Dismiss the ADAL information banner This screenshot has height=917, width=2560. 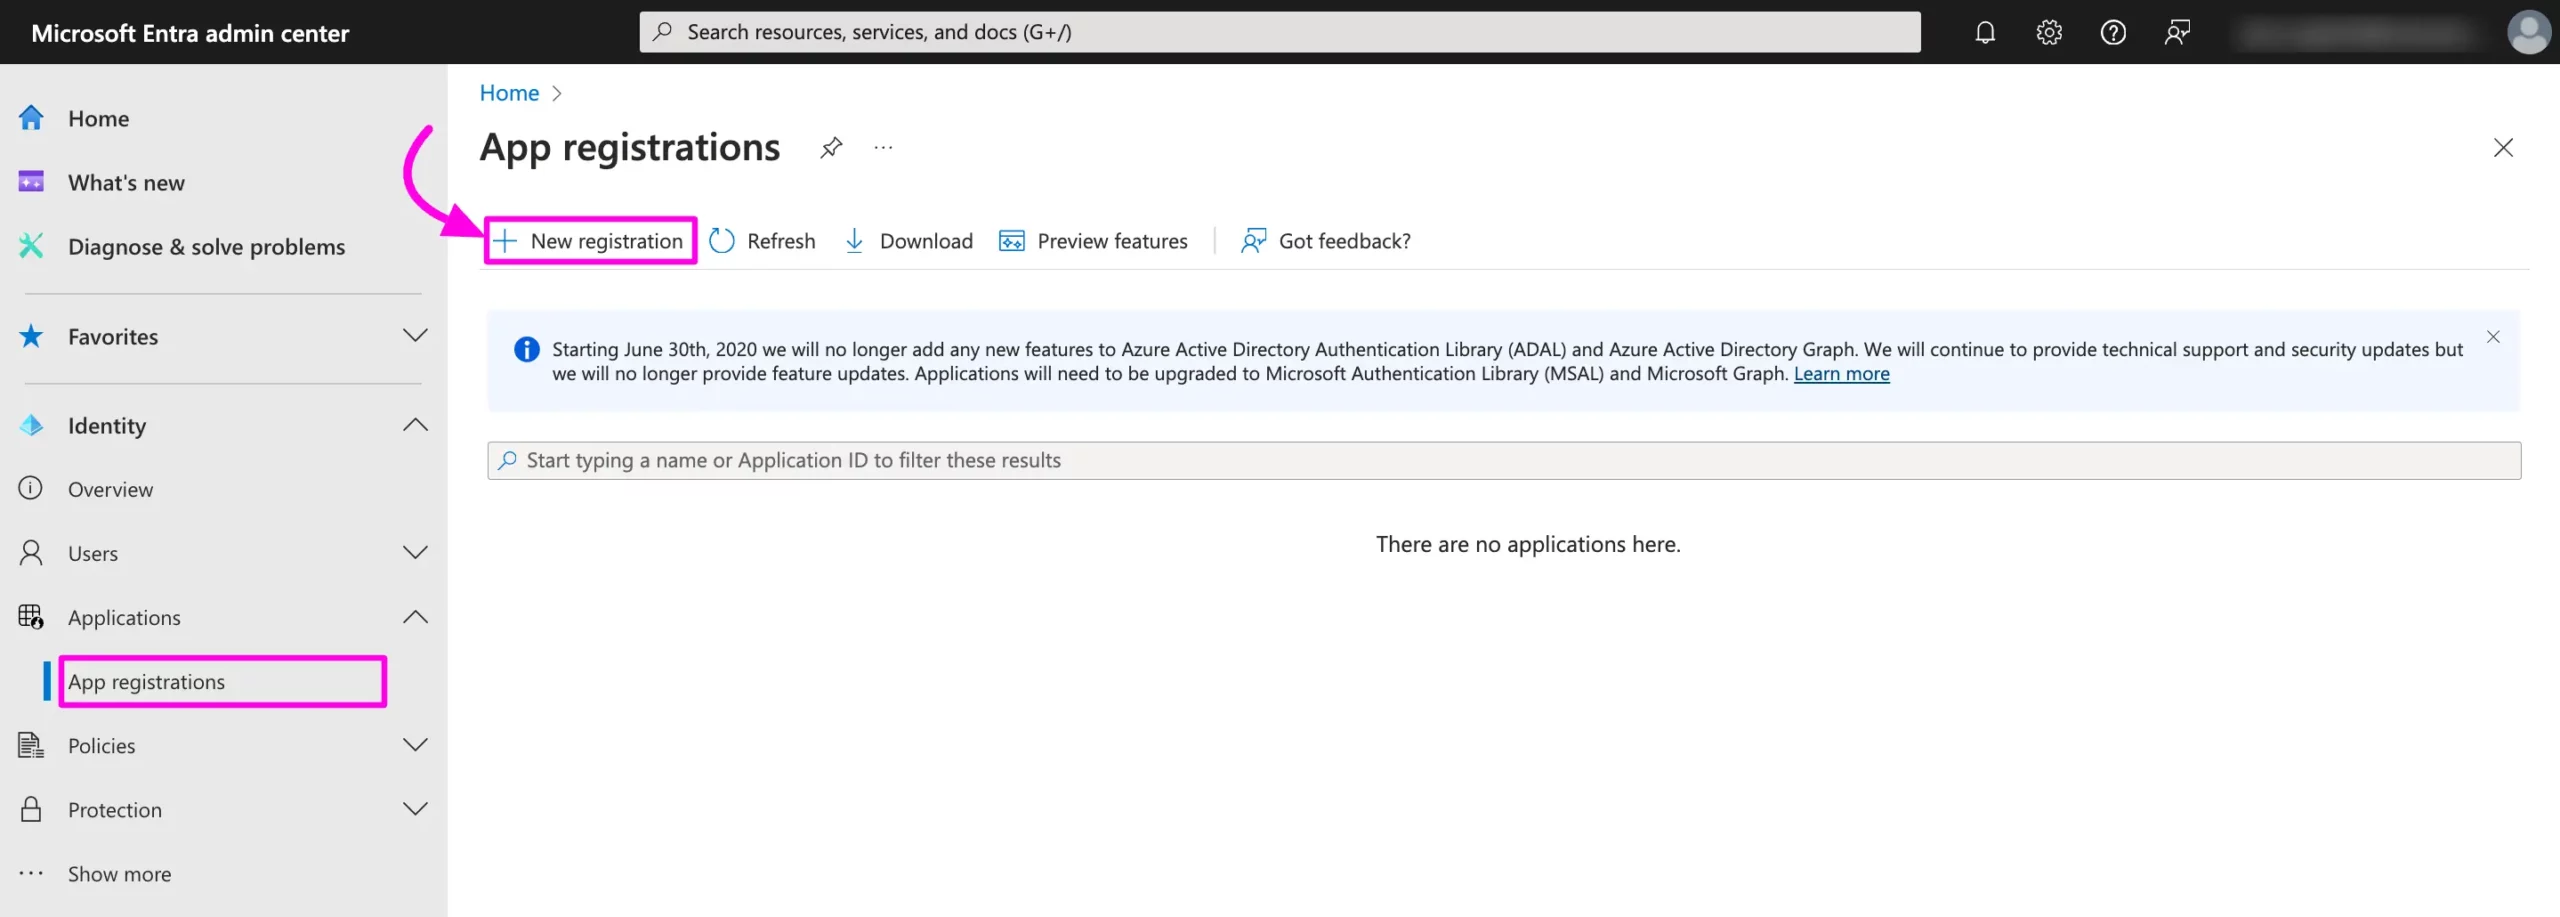point(2493,337)
